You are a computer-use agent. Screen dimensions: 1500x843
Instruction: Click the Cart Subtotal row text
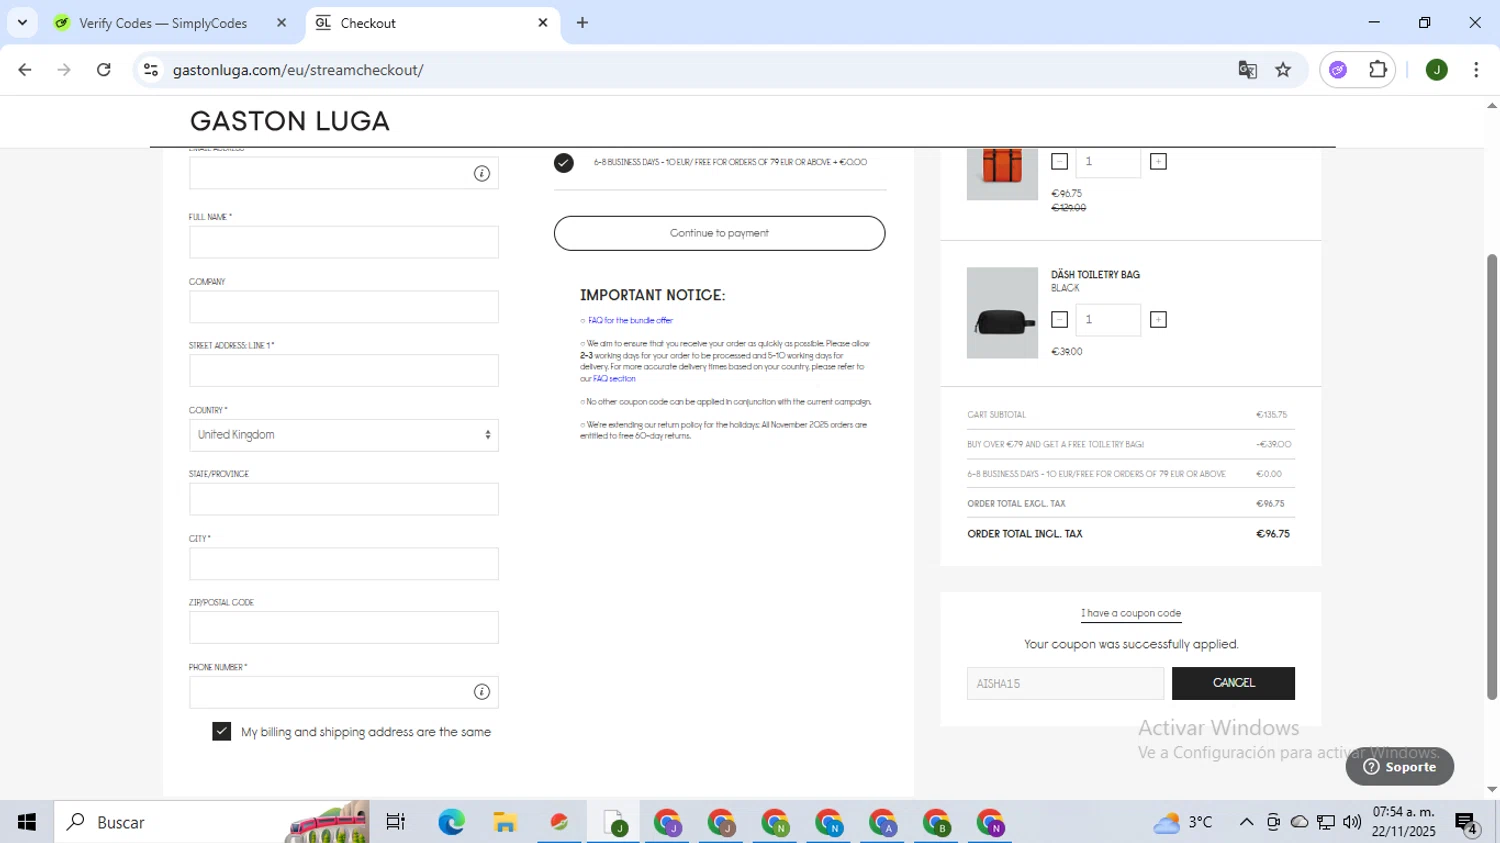[996, 415]
